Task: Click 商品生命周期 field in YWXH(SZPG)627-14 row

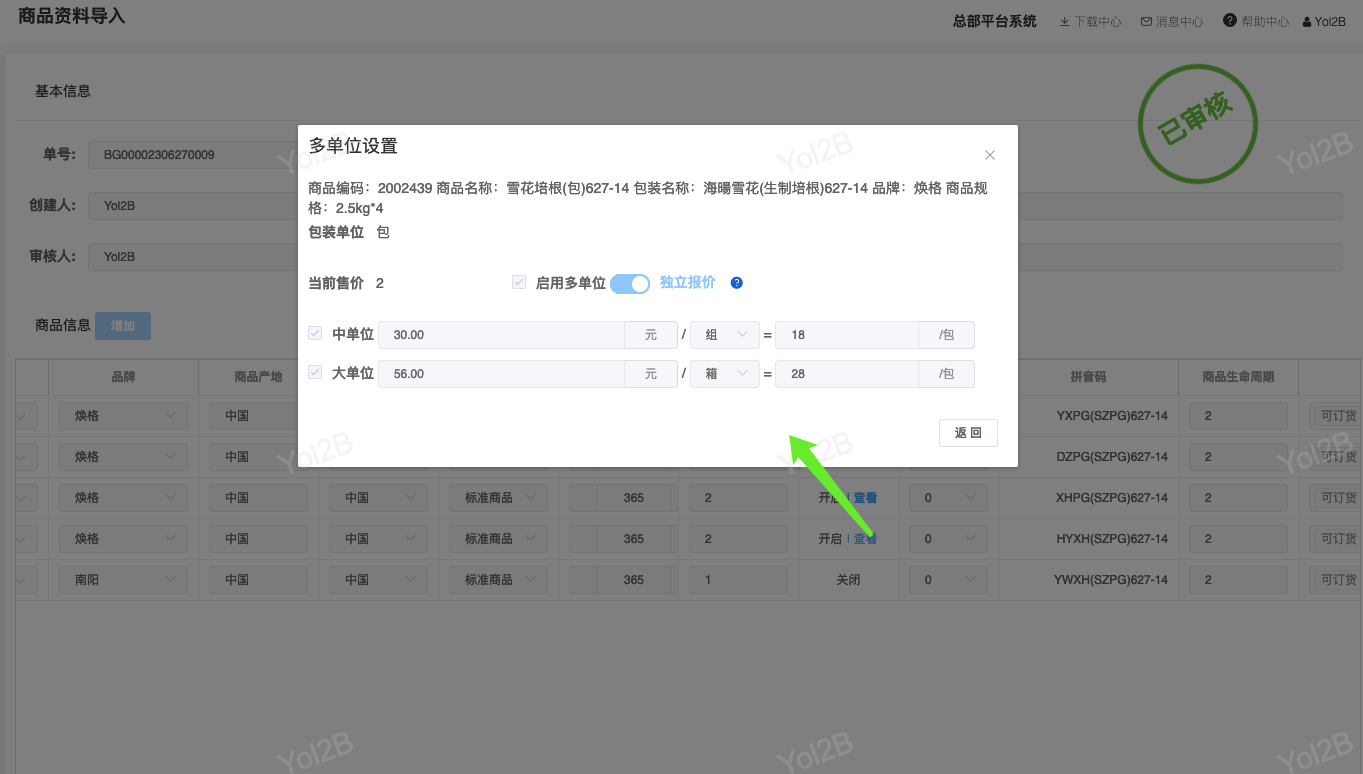Action: [x=1238, y=580]
